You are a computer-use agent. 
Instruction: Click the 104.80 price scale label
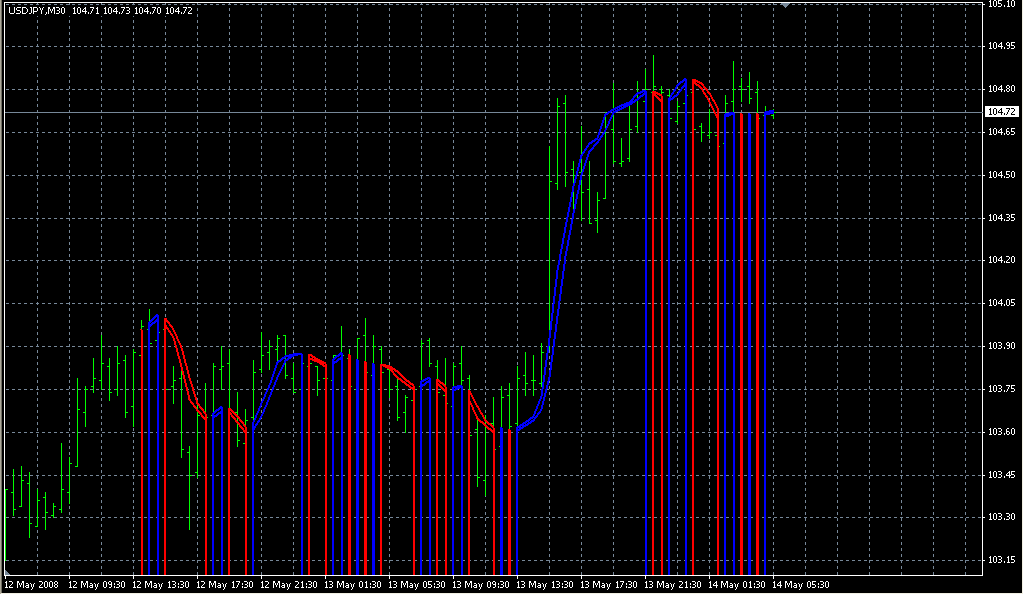[1001, 89]
